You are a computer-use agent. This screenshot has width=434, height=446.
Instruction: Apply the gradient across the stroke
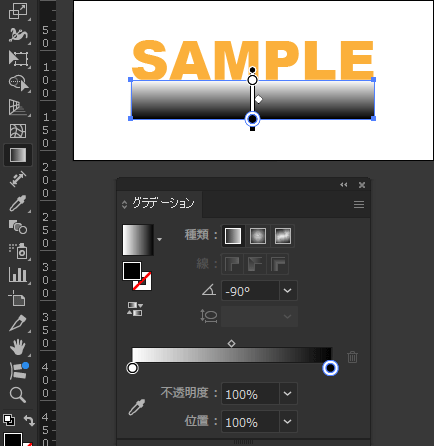(x=278, y=264)
